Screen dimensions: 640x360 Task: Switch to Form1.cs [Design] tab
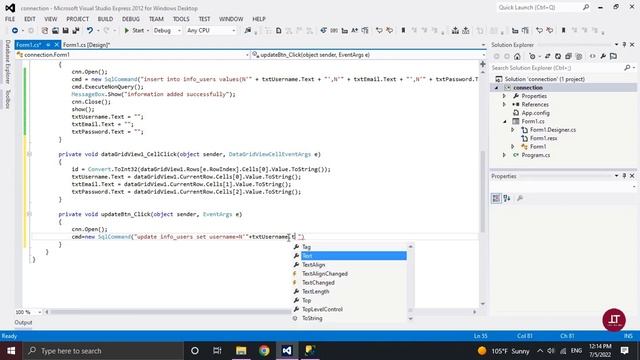click(87, 45)
